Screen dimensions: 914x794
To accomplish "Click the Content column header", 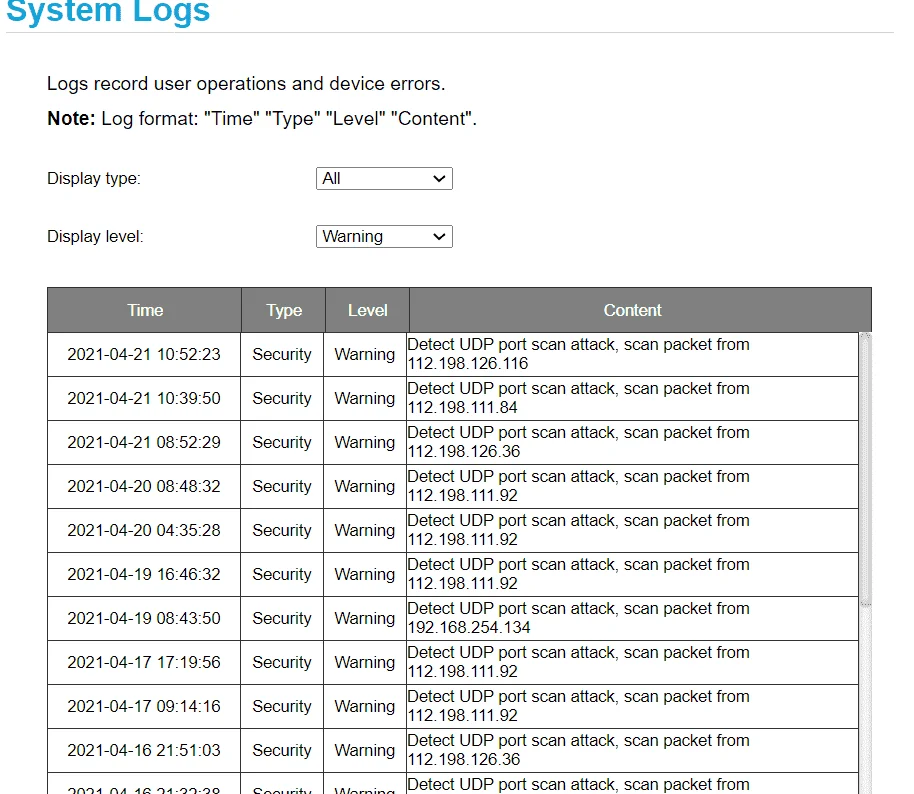I will (632, 310).
